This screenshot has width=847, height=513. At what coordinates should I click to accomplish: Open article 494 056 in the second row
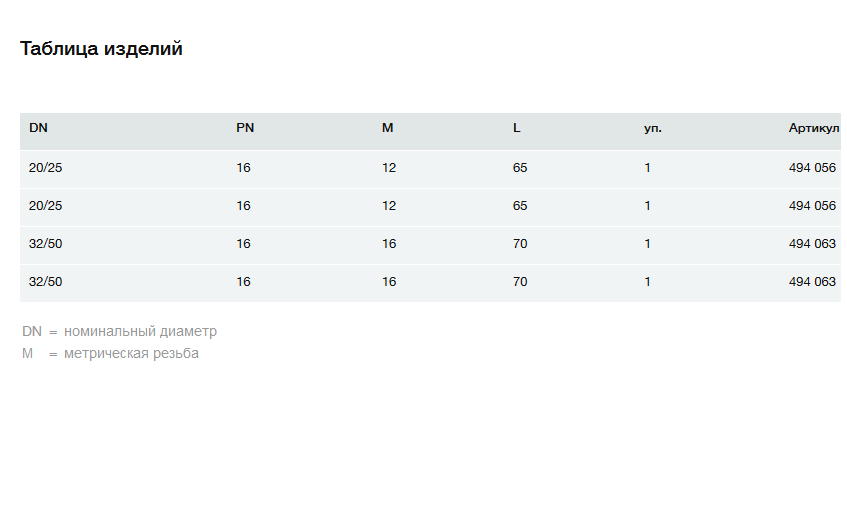[812, 206]
